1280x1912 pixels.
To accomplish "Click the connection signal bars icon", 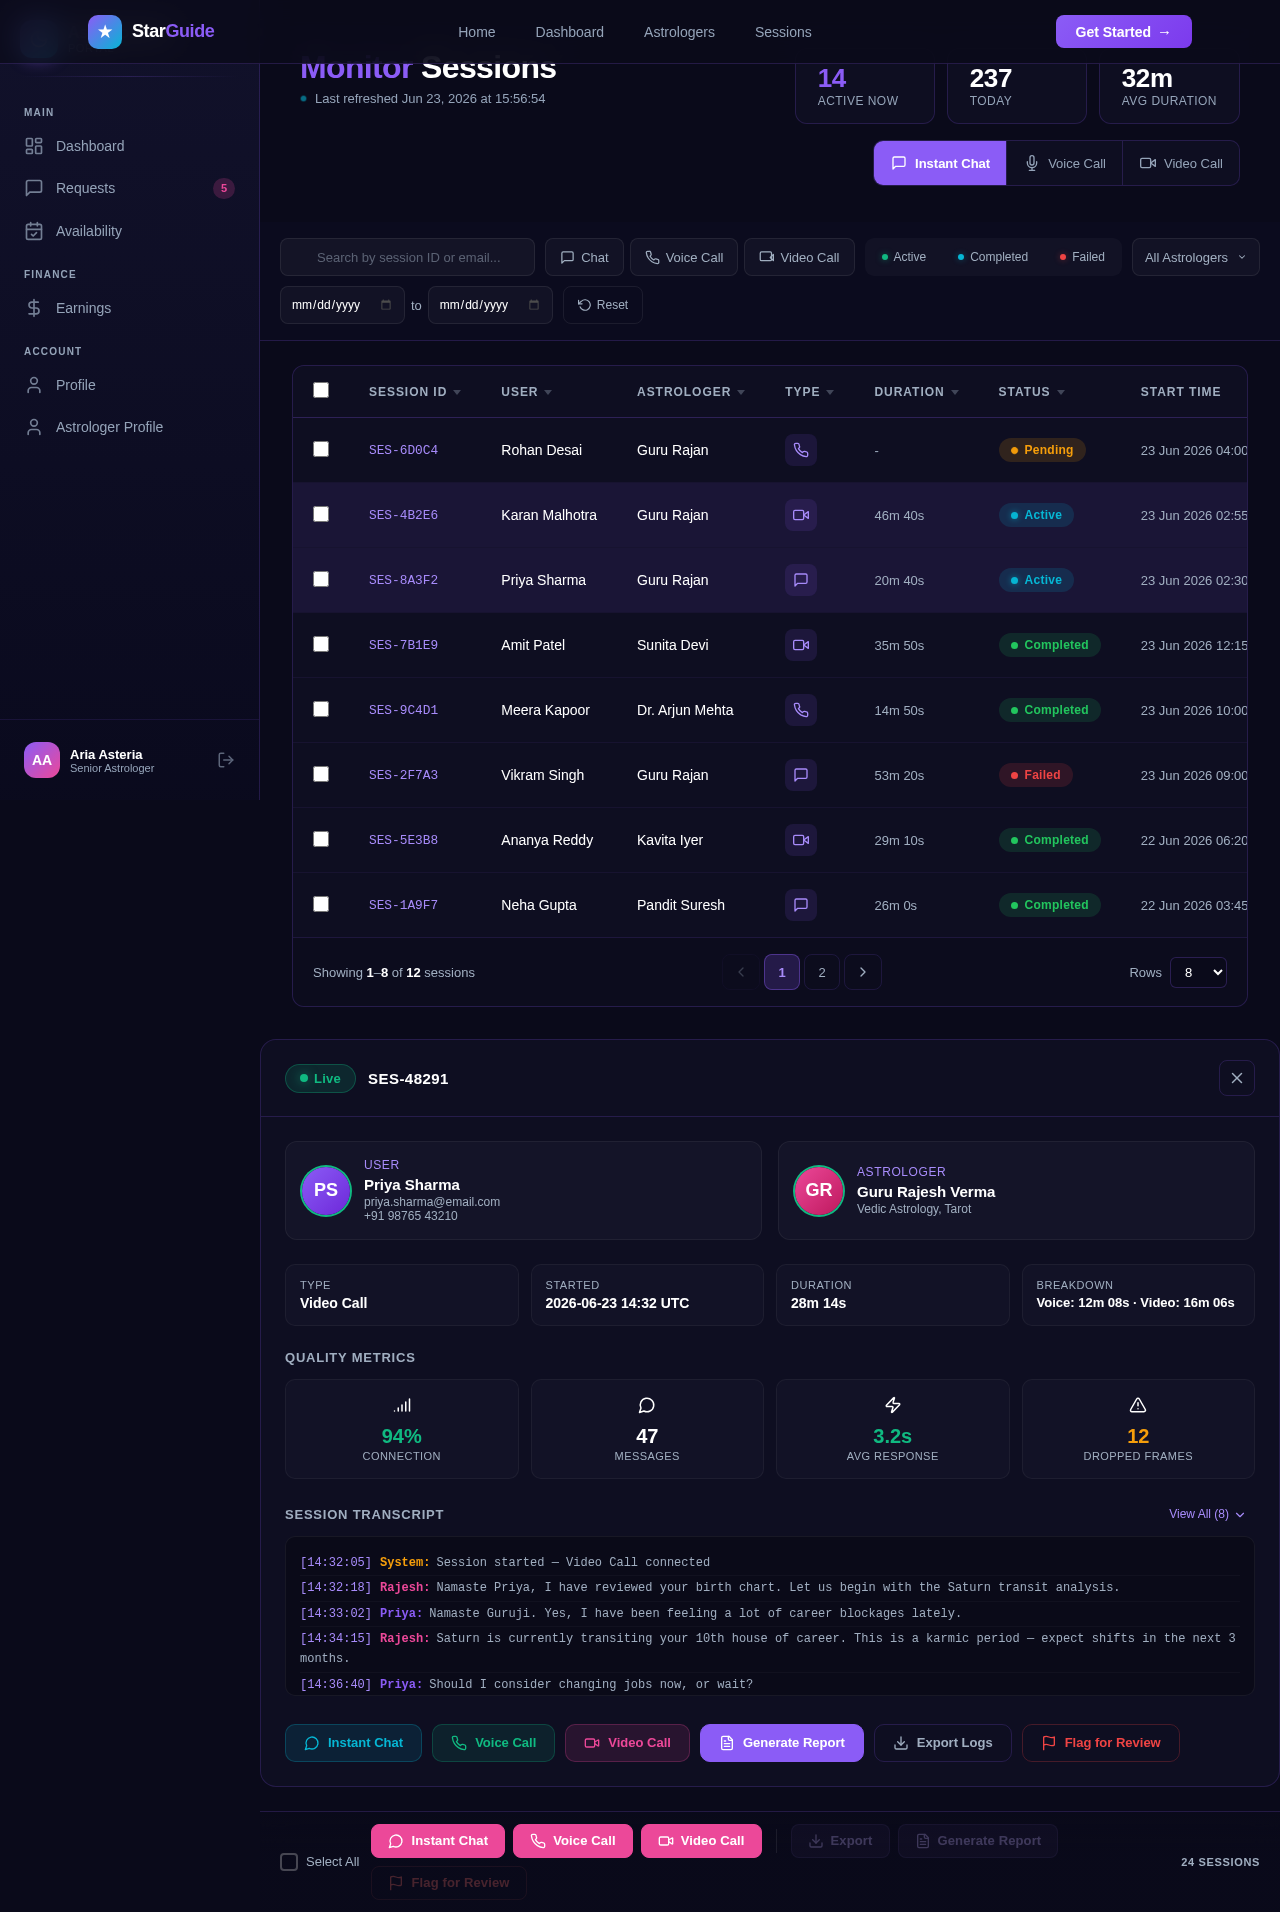I will pos(402,1405).
